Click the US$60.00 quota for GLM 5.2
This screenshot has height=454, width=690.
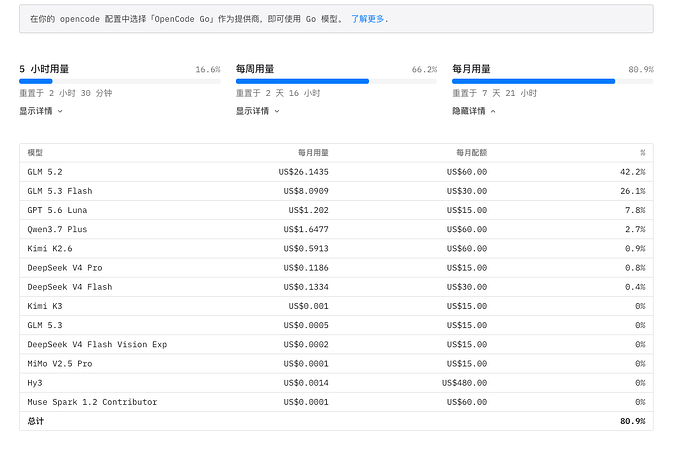467,172
